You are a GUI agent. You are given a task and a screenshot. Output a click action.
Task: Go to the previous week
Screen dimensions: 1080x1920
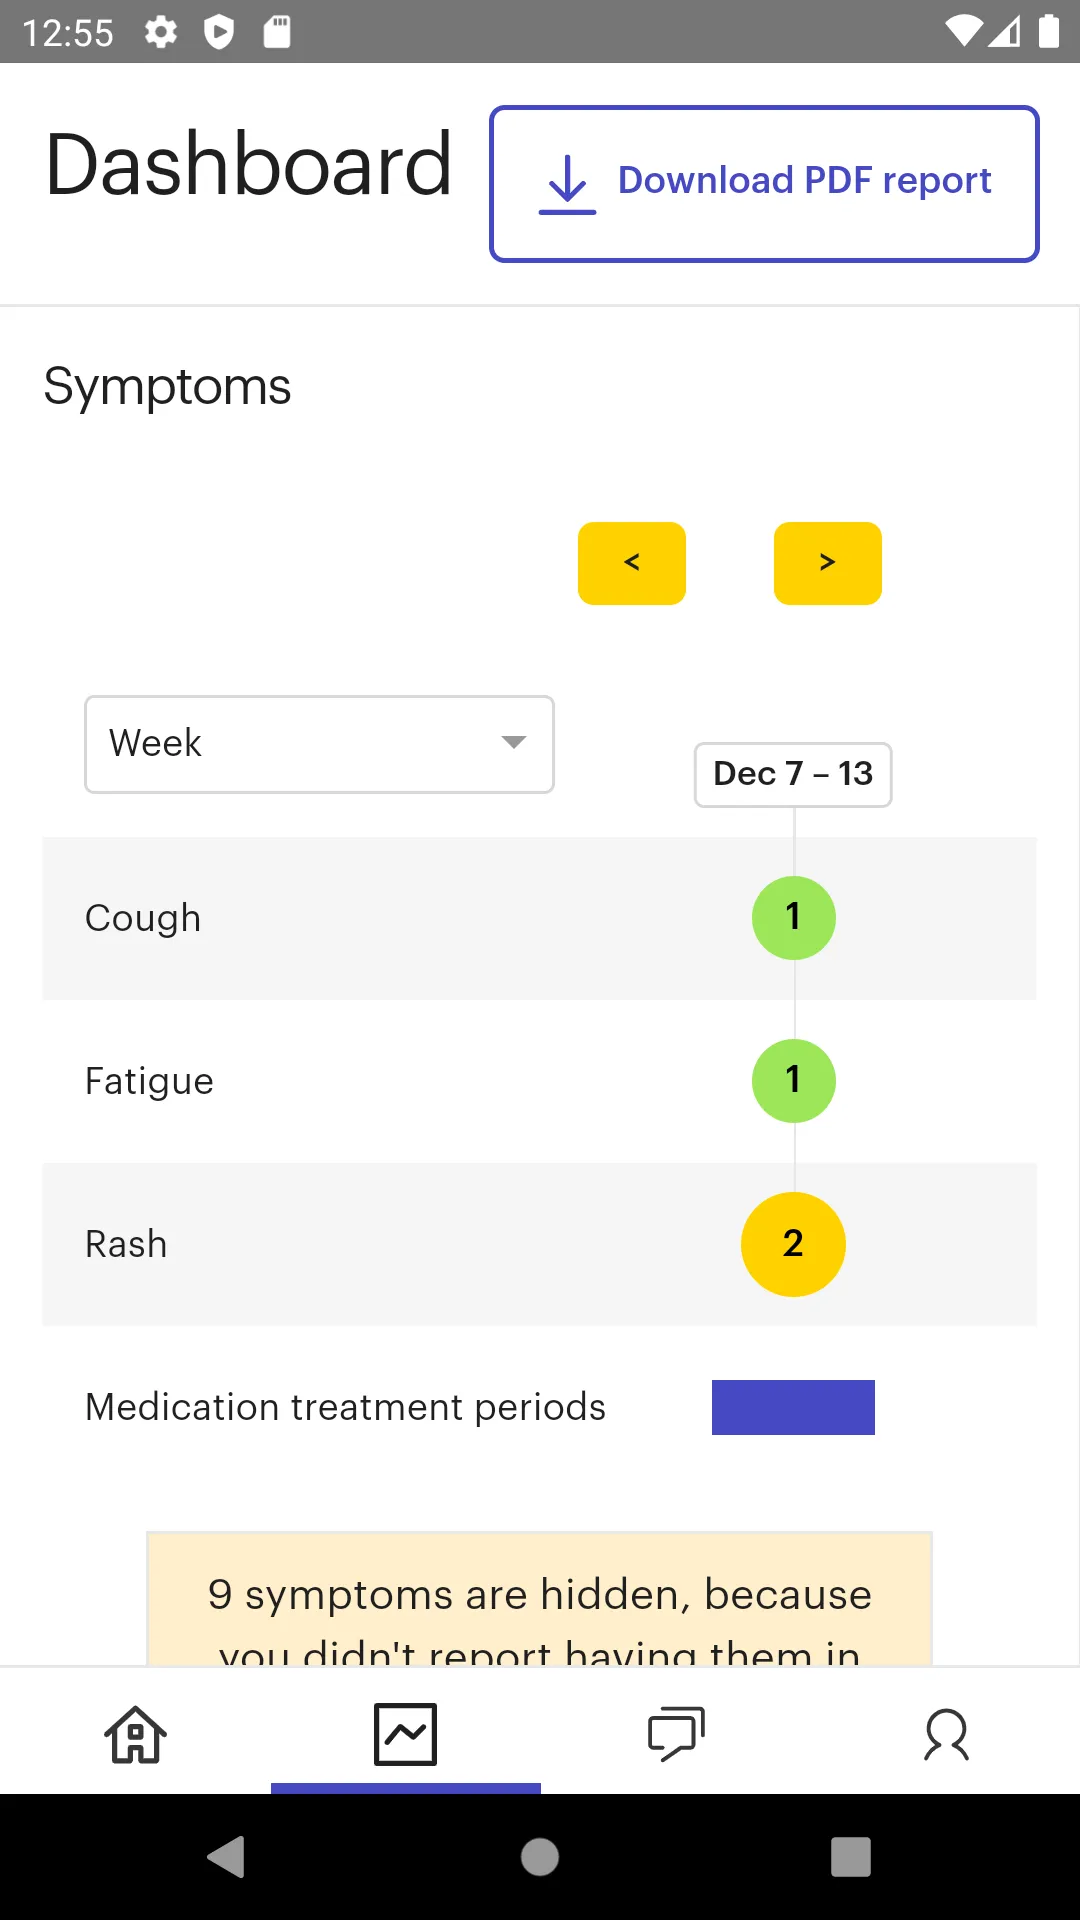[632, 563]
